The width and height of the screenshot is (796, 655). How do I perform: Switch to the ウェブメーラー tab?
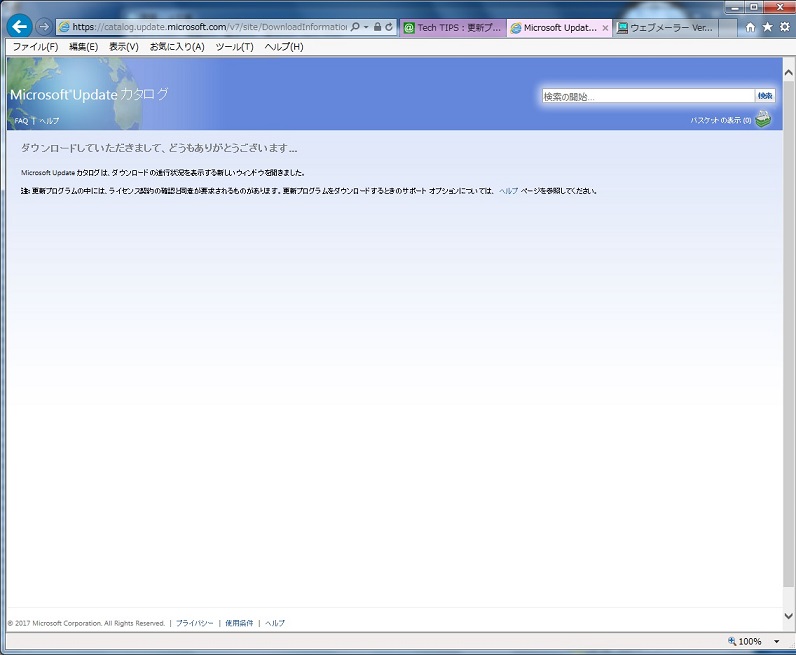click(x=666, y=28)
